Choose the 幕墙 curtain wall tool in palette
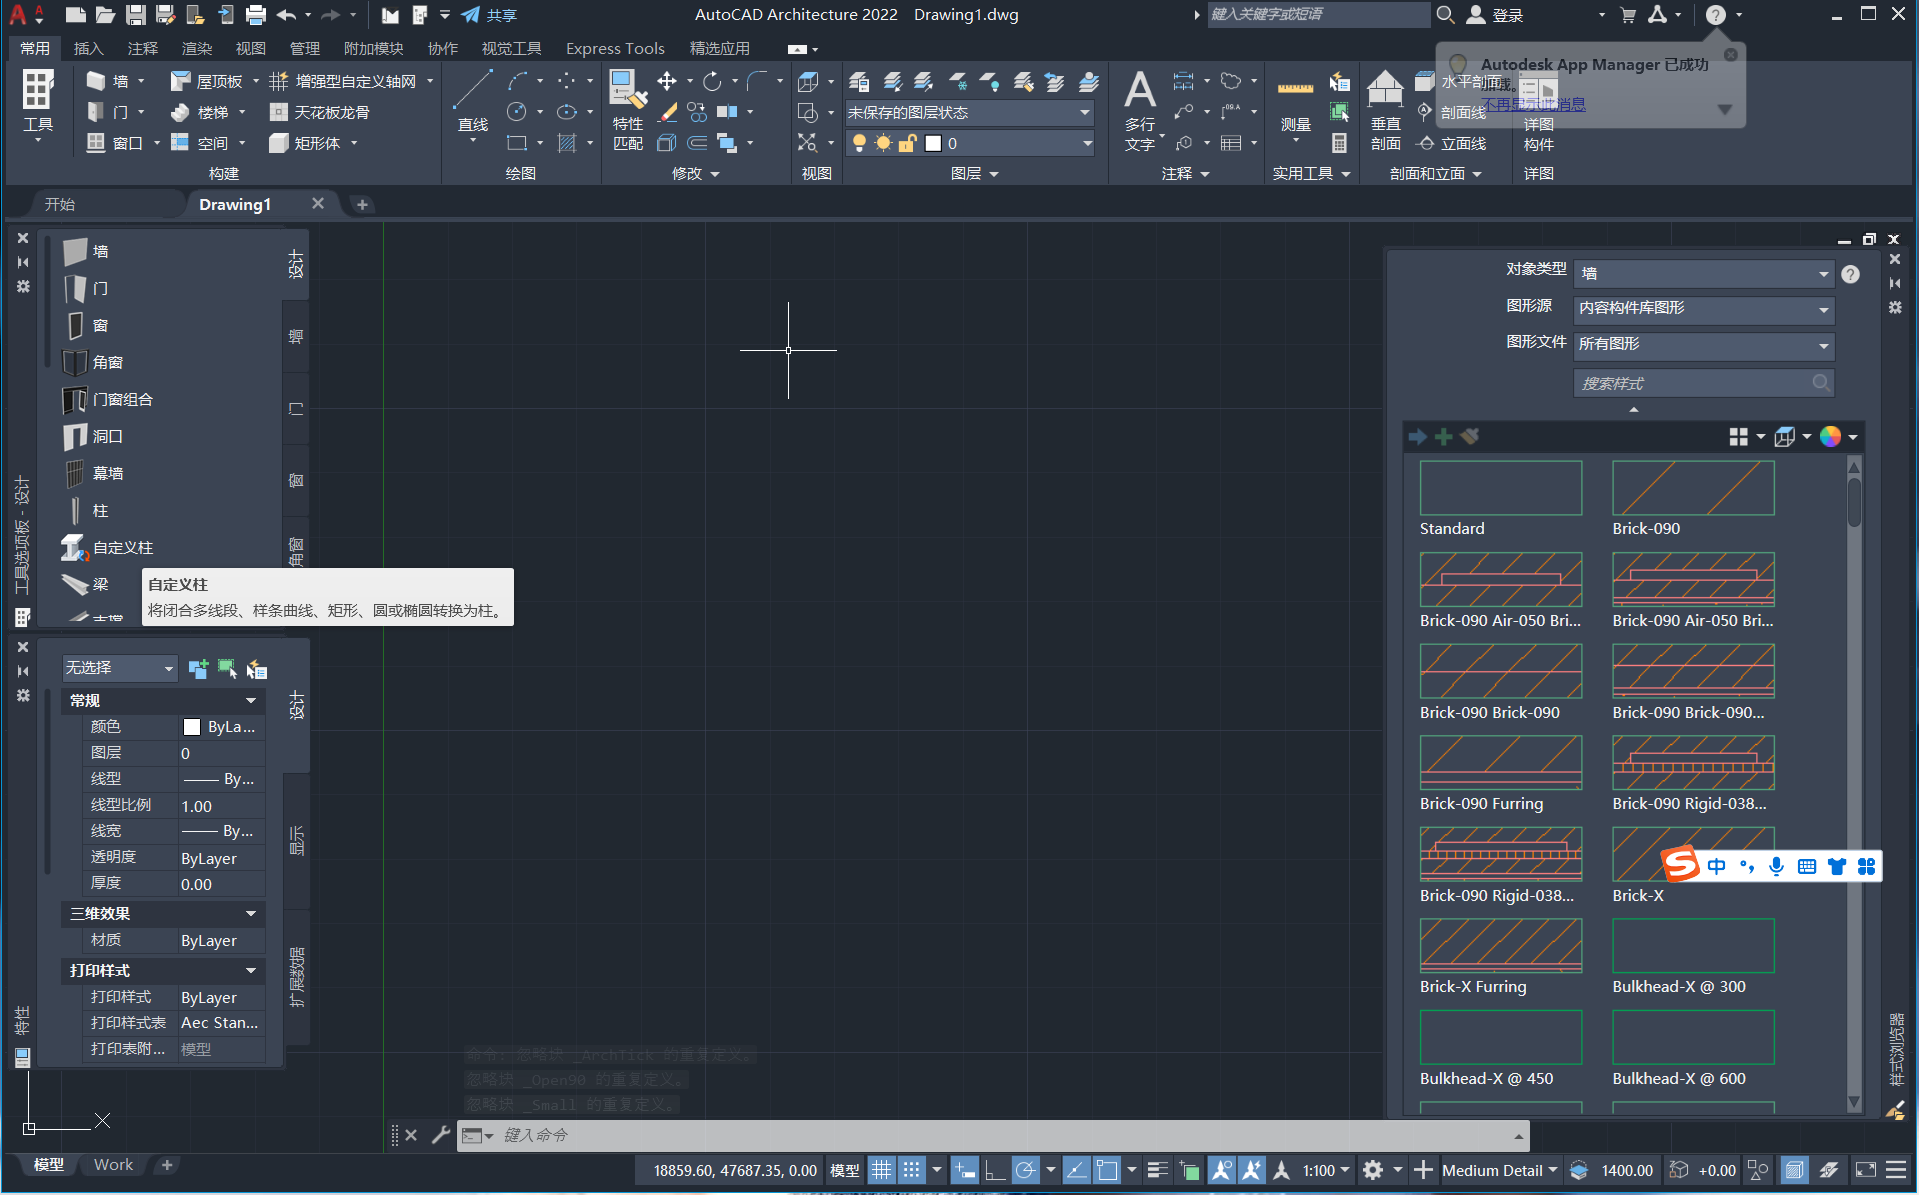 pos(107,473)
